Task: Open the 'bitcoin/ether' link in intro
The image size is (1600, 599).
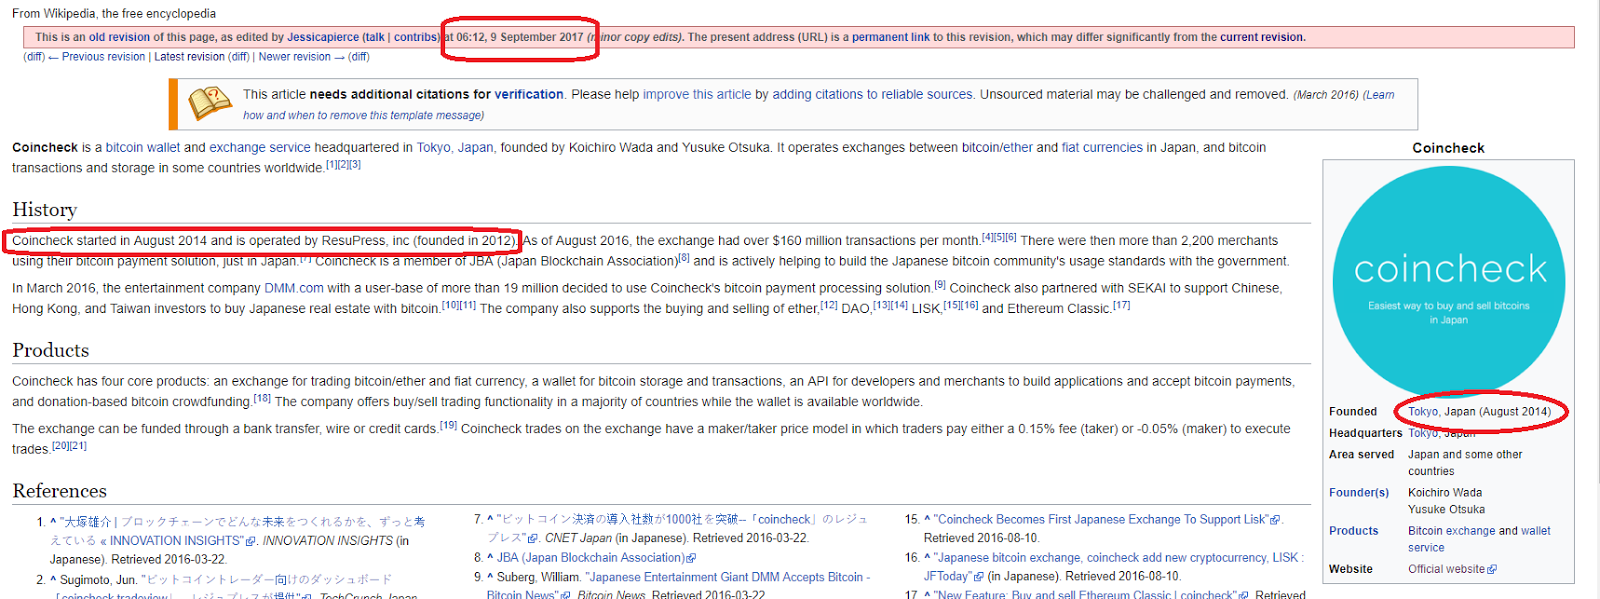Action: (997, 147)
